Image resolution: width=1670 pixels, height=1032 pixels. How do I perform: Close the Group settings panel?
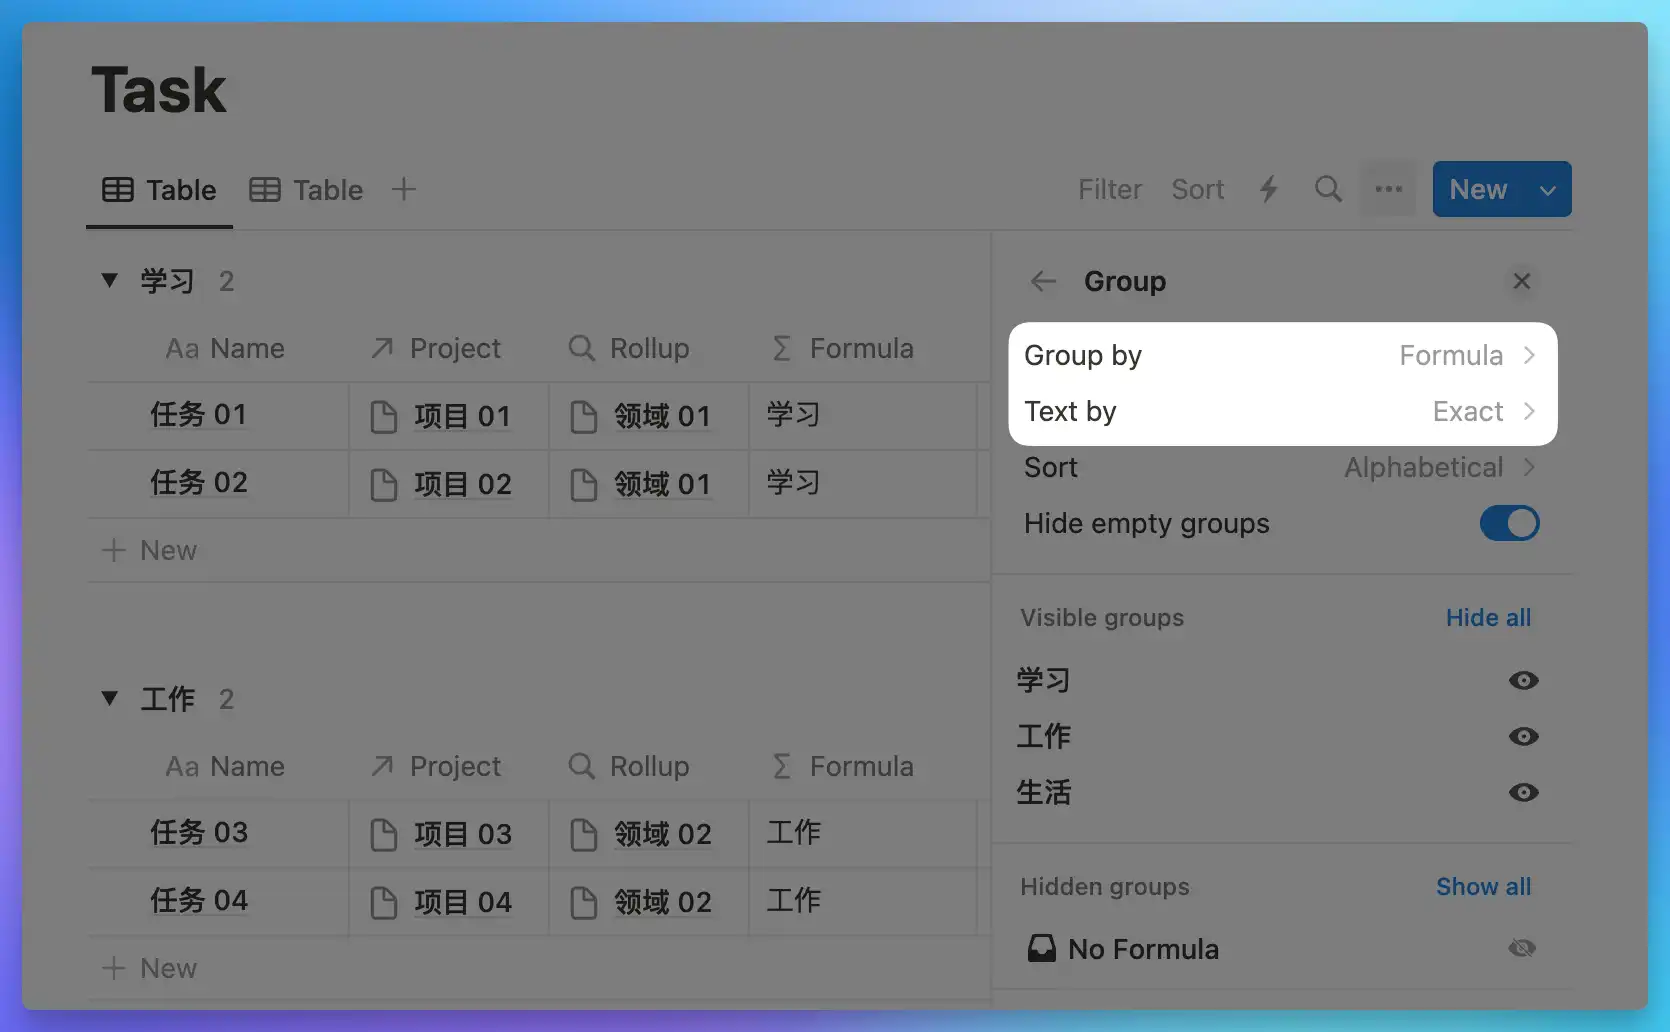click(1521, 282)
